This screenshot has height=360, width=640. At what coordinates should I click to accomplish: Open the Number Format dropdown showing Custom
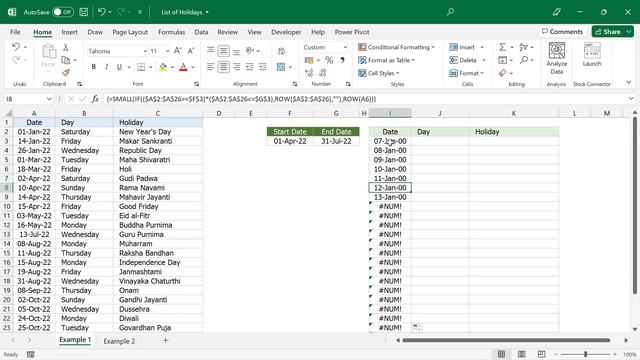[x=345, y=47]
